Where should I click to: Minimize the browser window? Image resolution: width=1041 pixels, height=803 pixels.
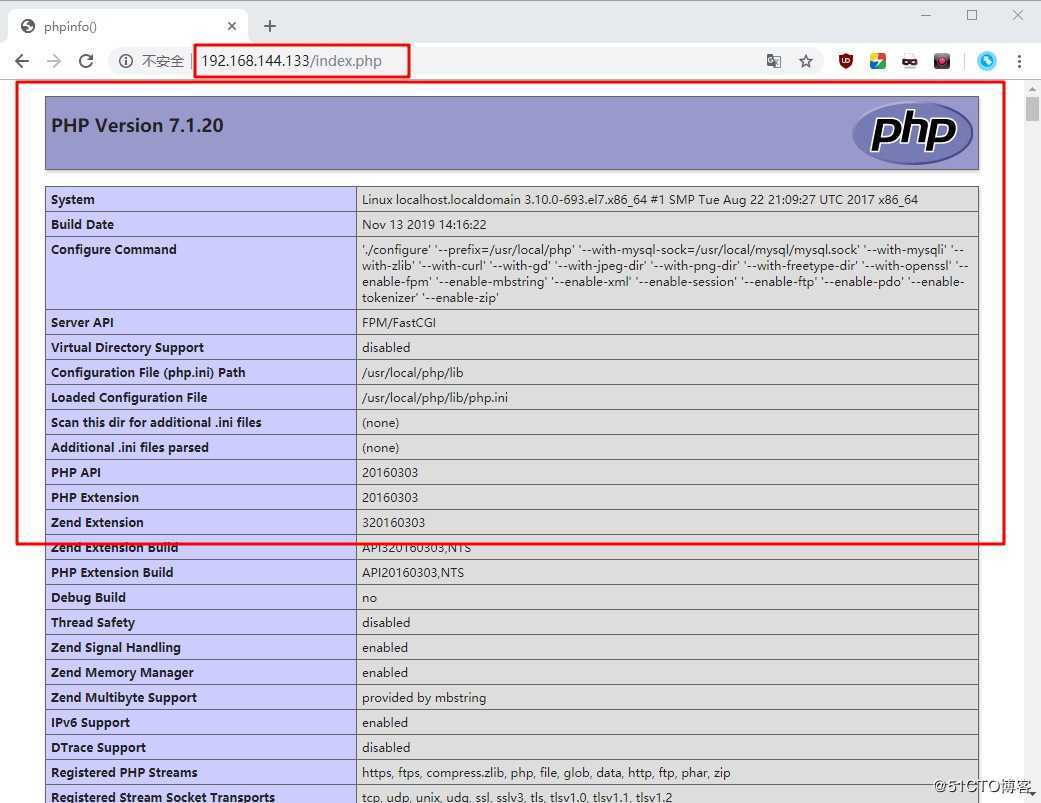click(x=926, y=15)
